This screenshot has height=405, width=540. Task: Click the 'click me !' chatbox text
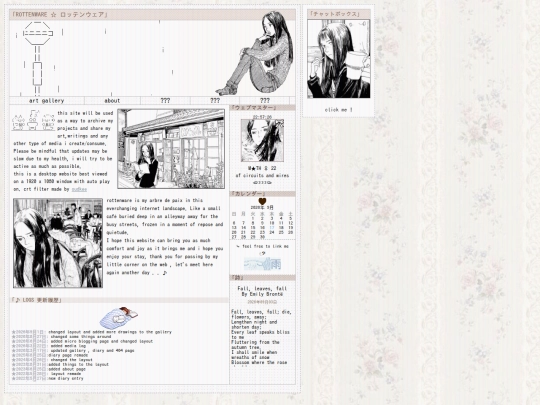click(338, 110)
